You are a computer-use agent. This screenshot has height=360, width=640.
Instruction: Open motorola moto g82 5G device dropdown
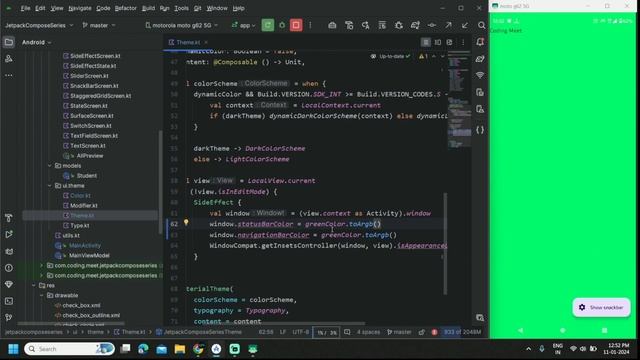[182, 25]
